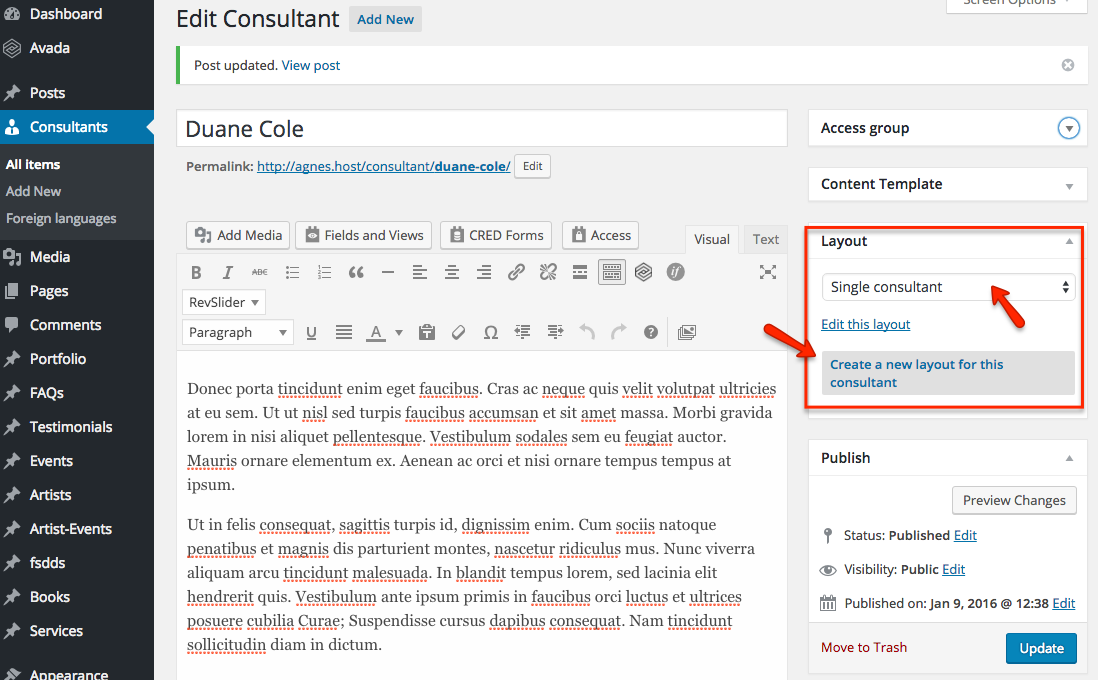Screen dimensions: 1098x680
Task: Redo the last edit
Action: (619, 333)
